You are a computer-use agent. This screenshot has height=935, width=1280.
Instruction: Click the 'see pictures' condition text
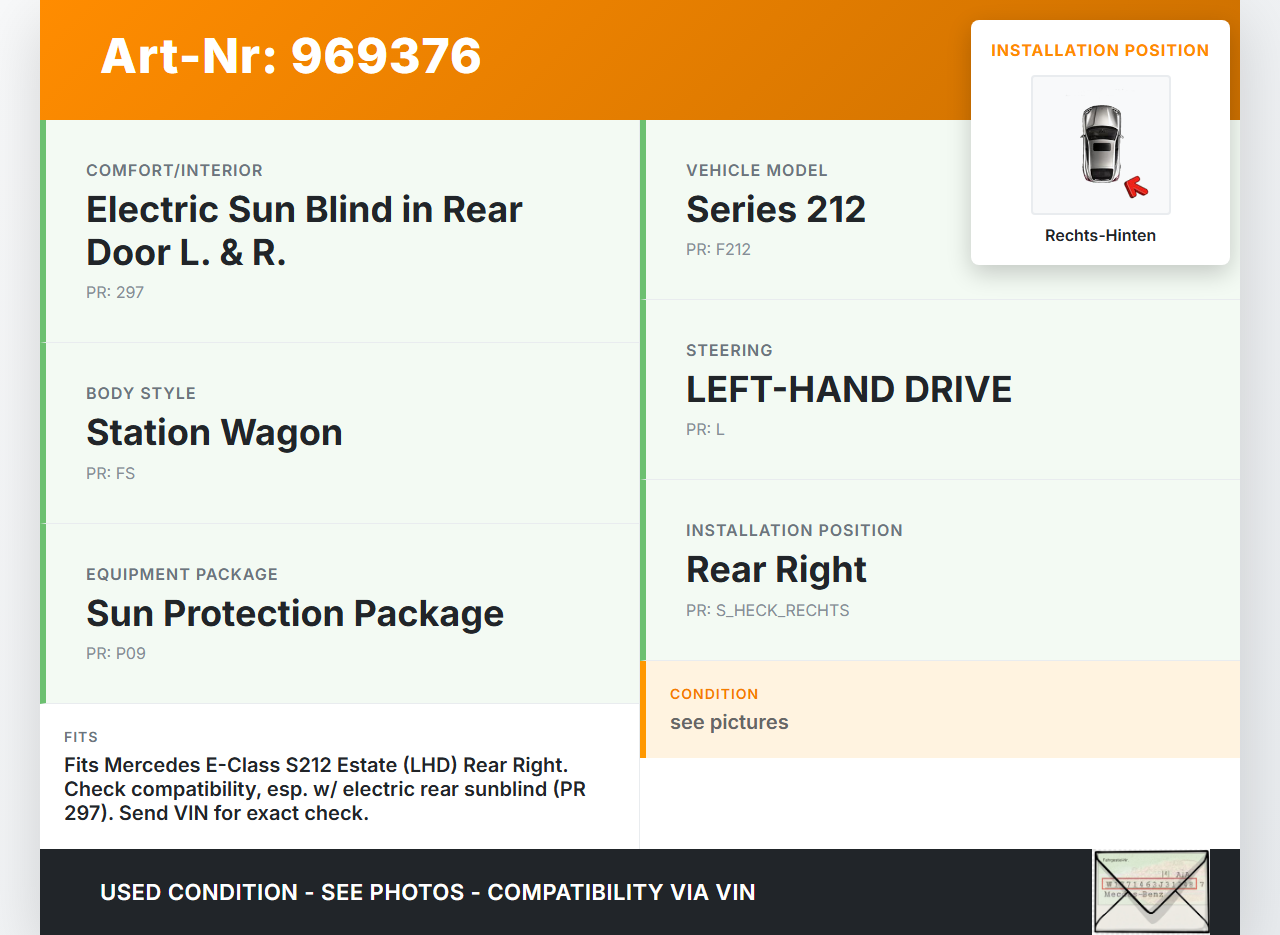[x=729, y=723]
